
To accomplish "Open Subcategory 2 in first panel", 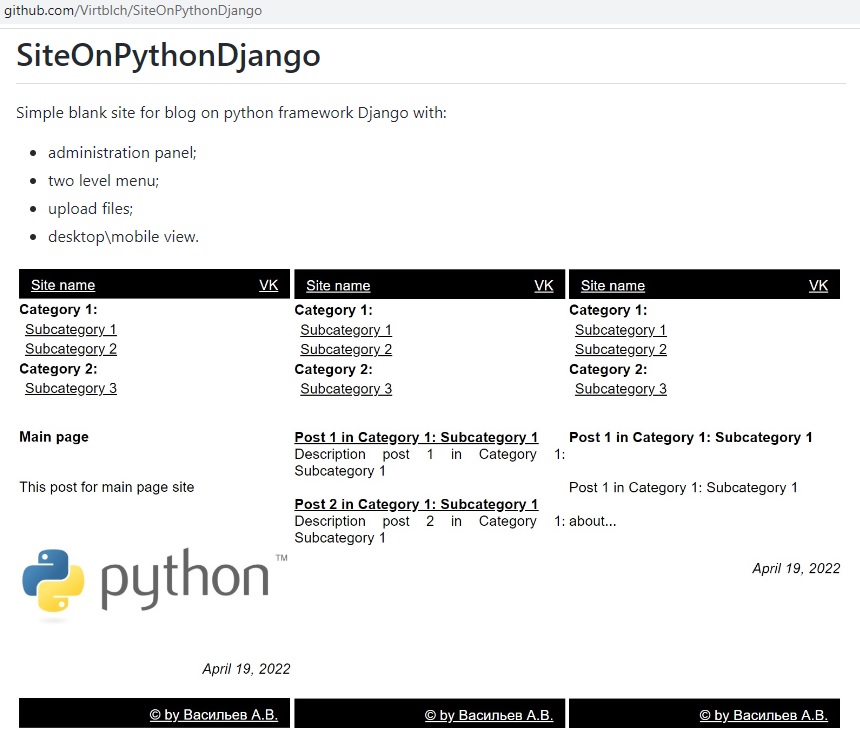I will (71, 349).
